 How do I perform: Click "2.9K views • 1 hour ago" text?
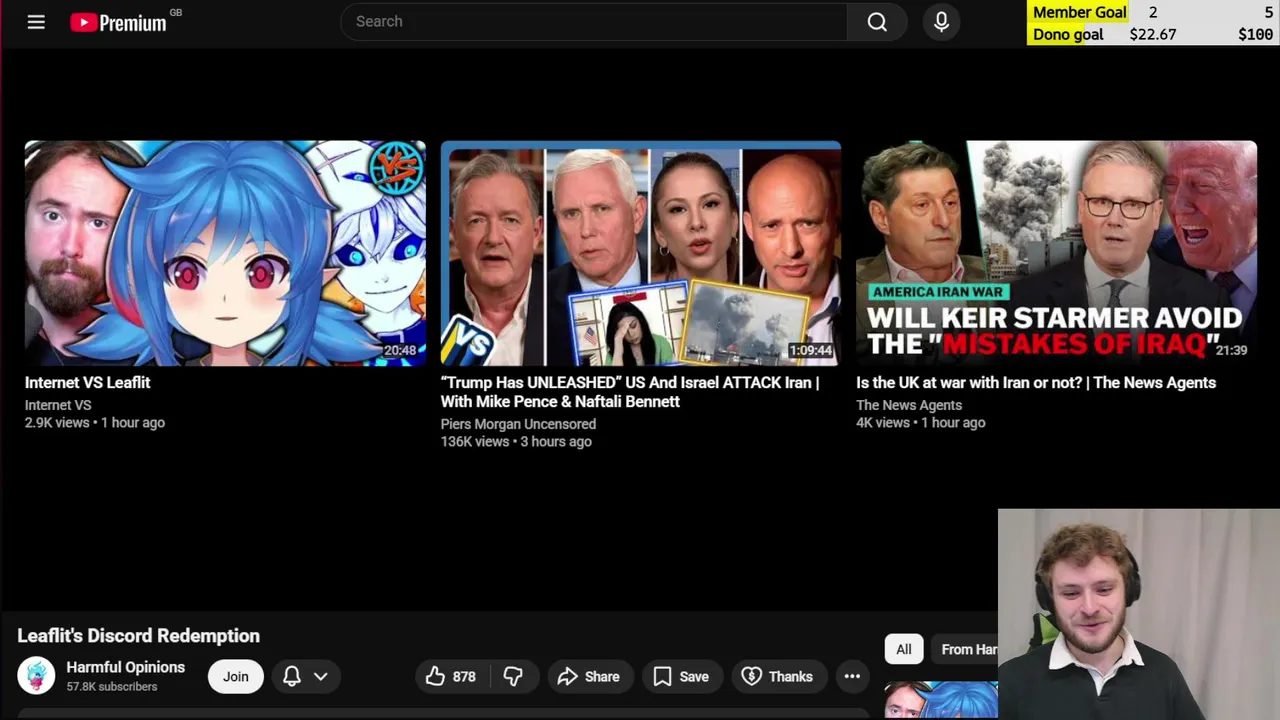pos(95,423)
